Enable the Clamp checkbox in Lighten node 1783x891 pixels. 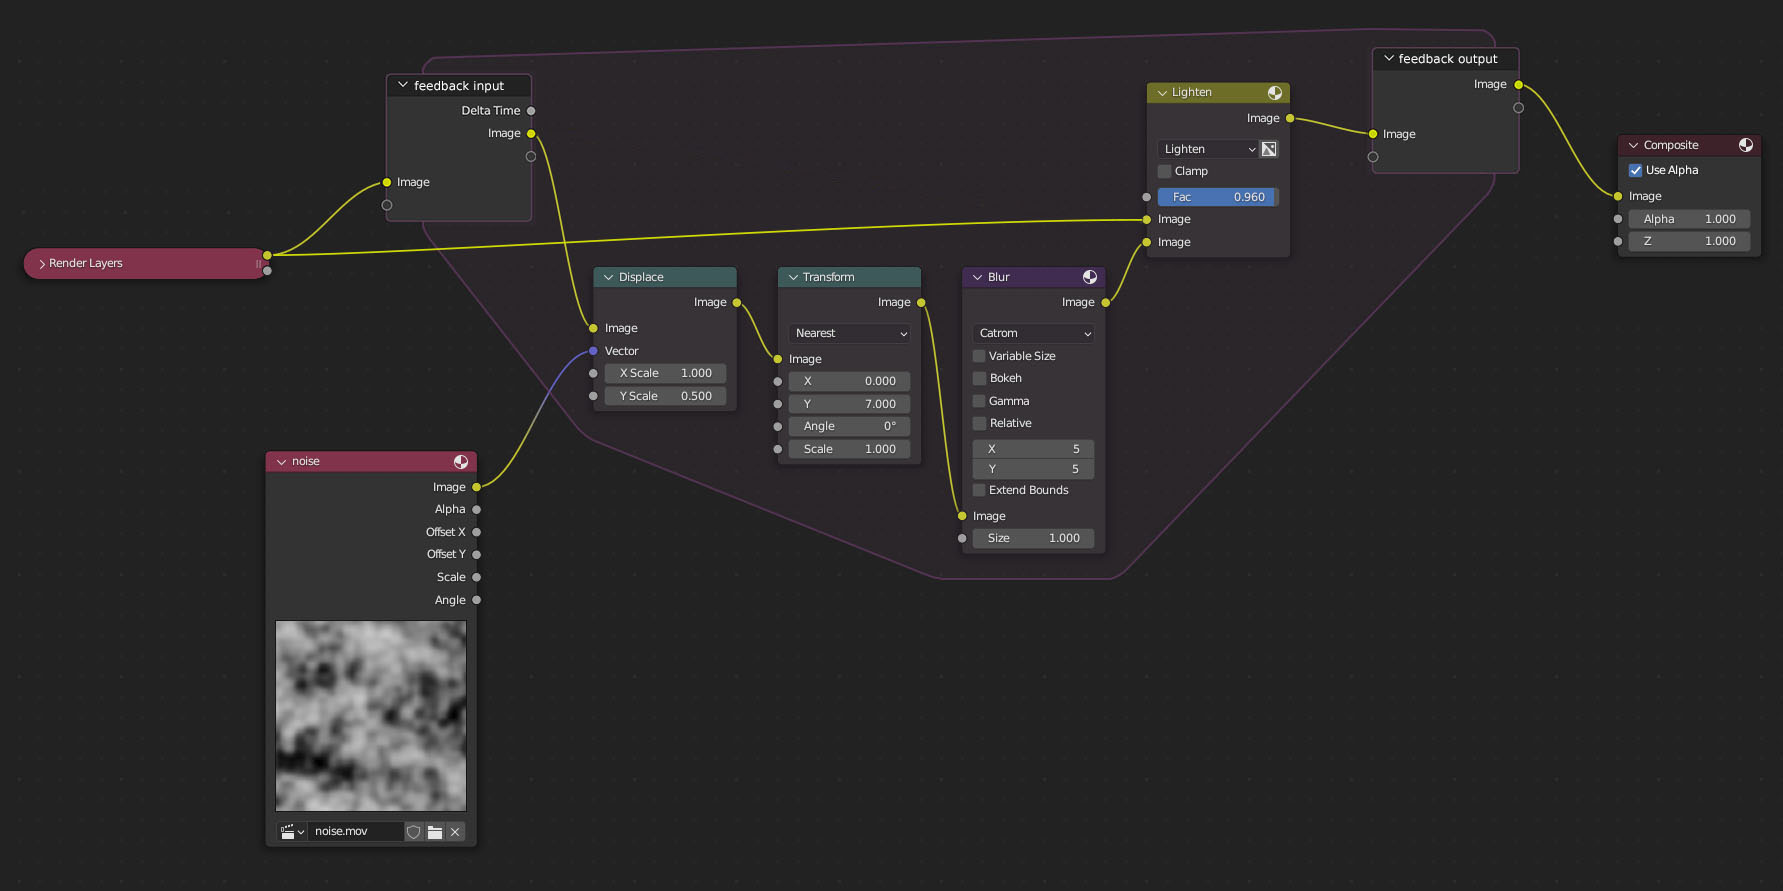[1165, 171]
